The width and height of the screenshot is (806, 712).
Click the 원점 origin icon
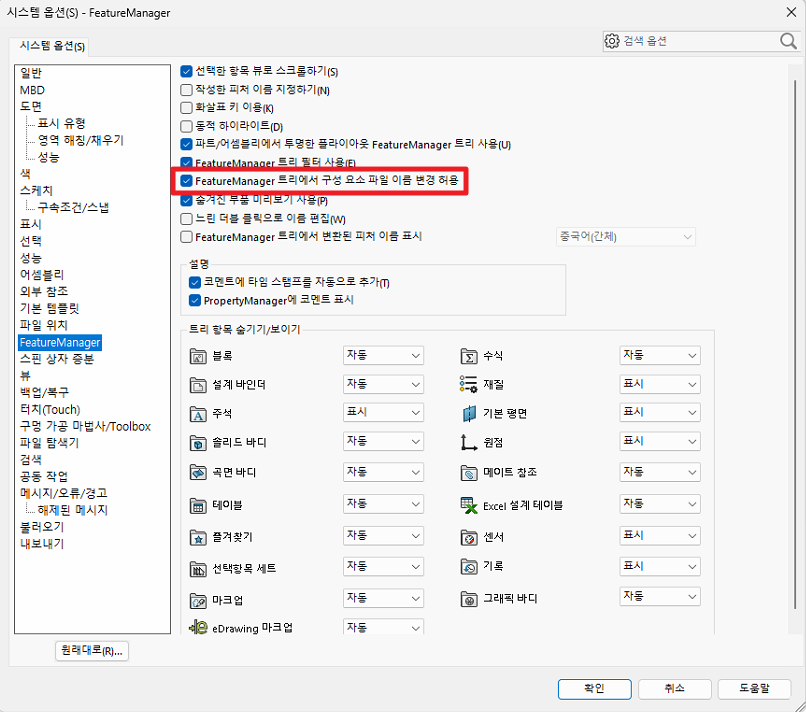pos(468,442)
